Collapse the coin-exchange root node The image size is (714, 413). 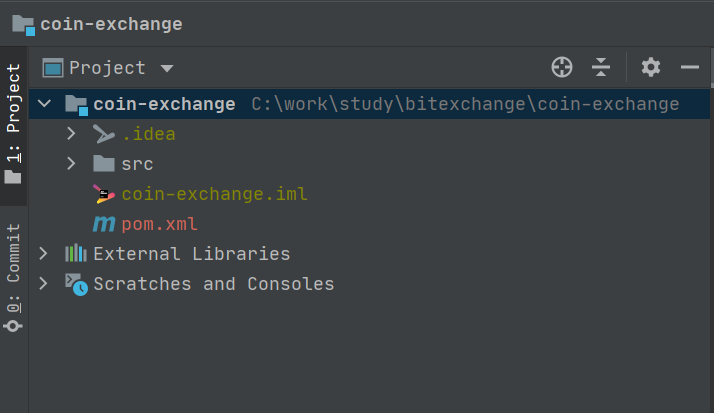click(43, 104)
